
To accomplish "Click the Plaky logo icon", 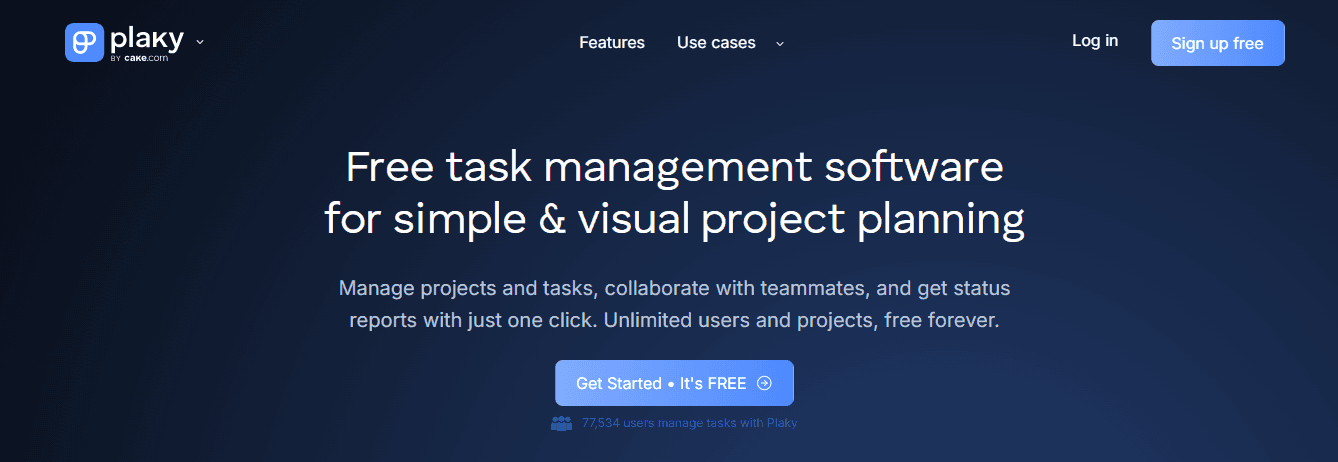I will pyautogui.click(x=85, y=43).
